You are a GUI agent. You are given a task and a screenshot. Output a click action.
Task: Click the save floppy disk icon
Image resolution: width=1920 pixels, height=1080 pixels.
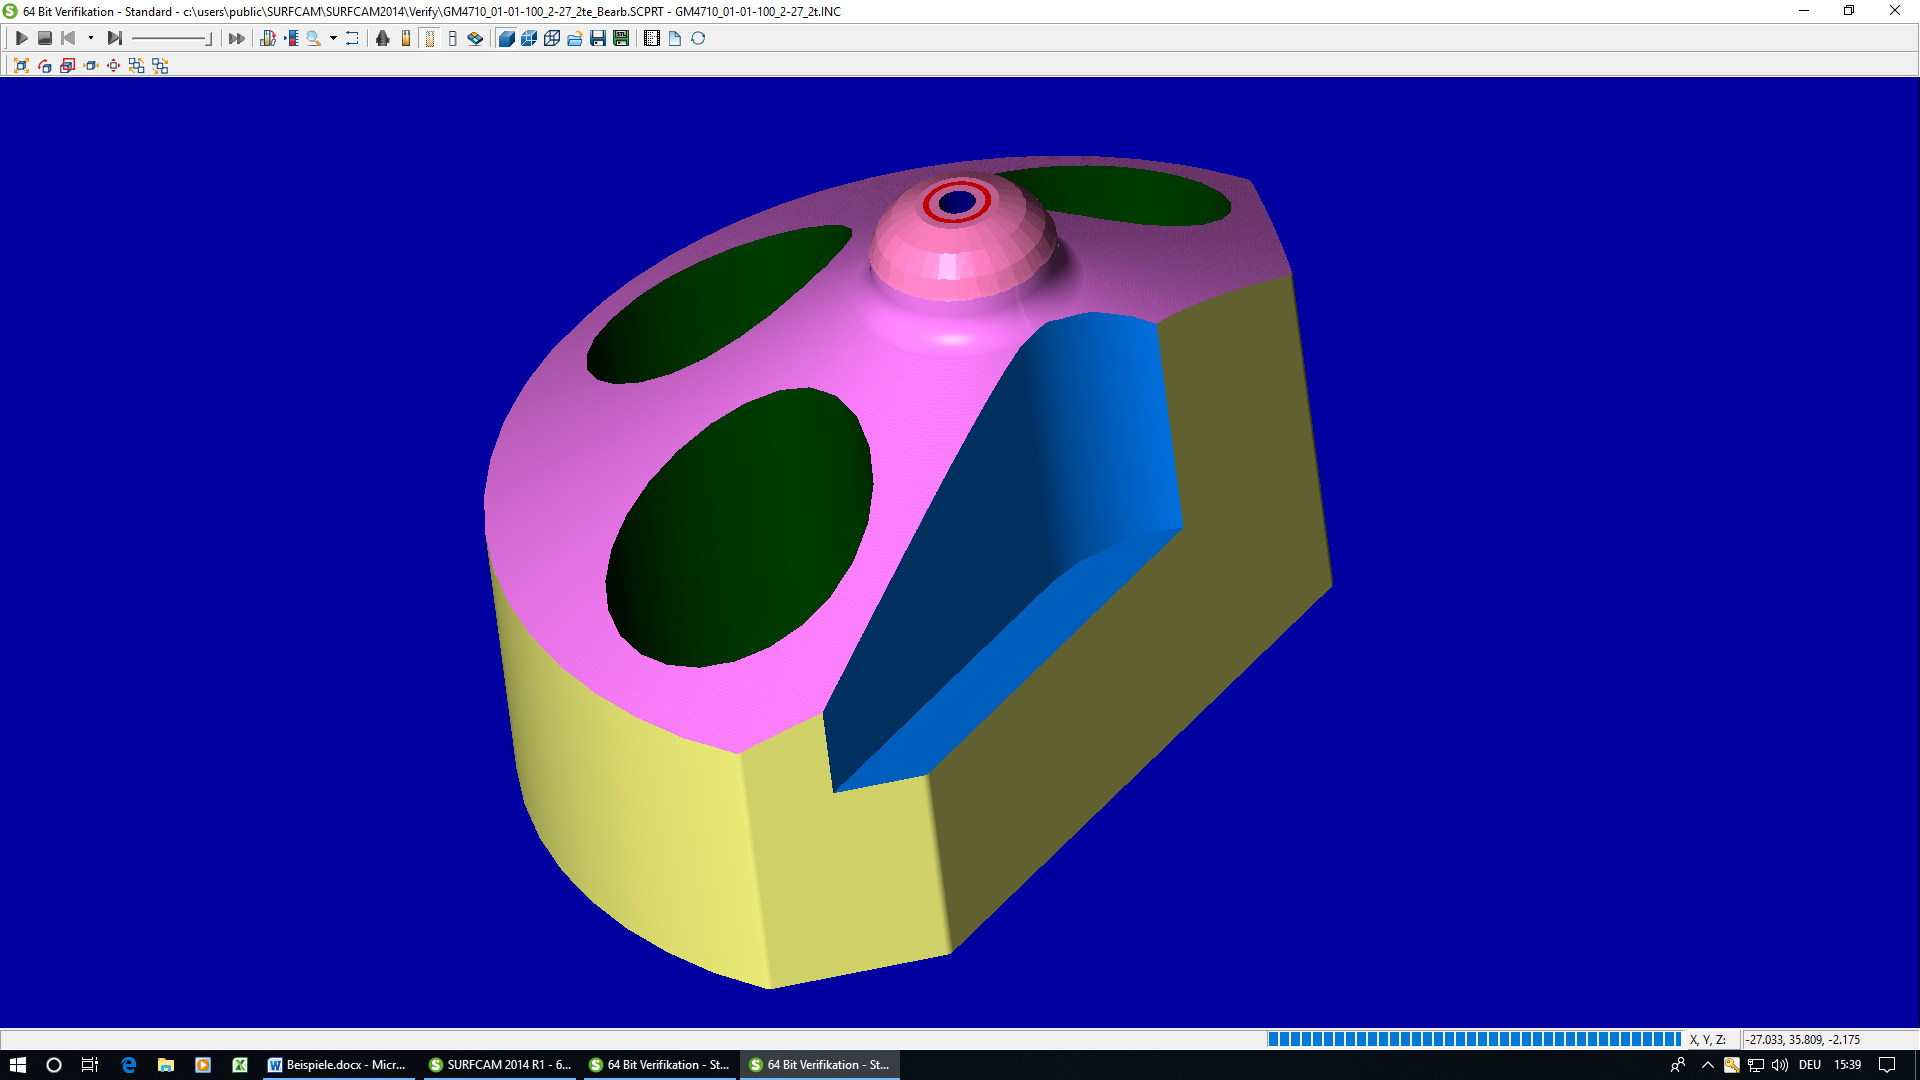tap(598, 38)
